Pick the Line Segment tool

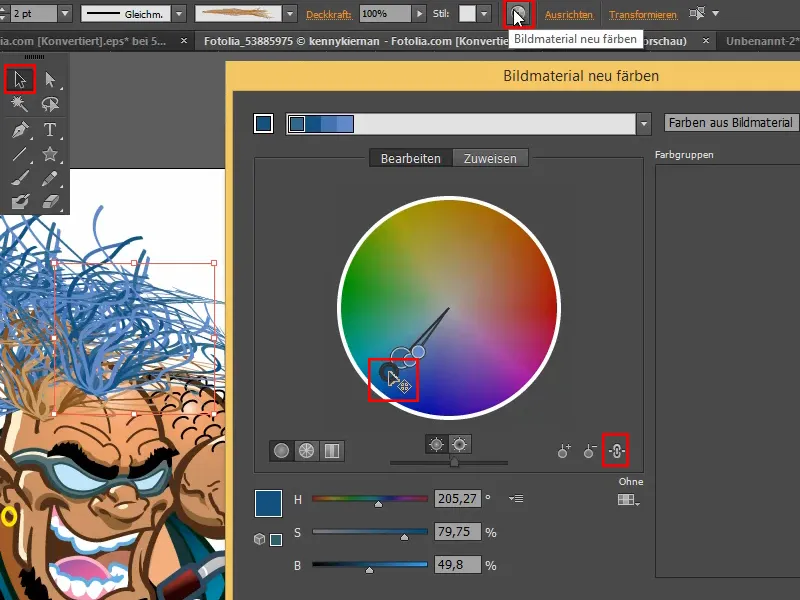point(20,154)
